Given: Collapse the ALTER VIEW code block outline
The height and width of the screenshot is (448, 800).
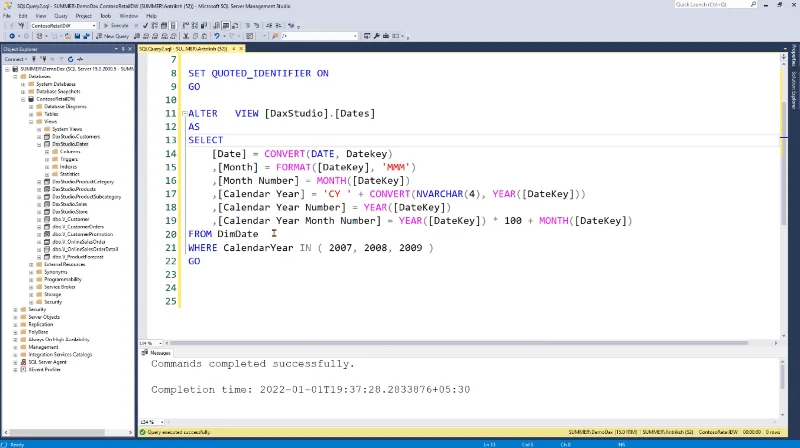Looking at the screenshot, I should 184,113.
